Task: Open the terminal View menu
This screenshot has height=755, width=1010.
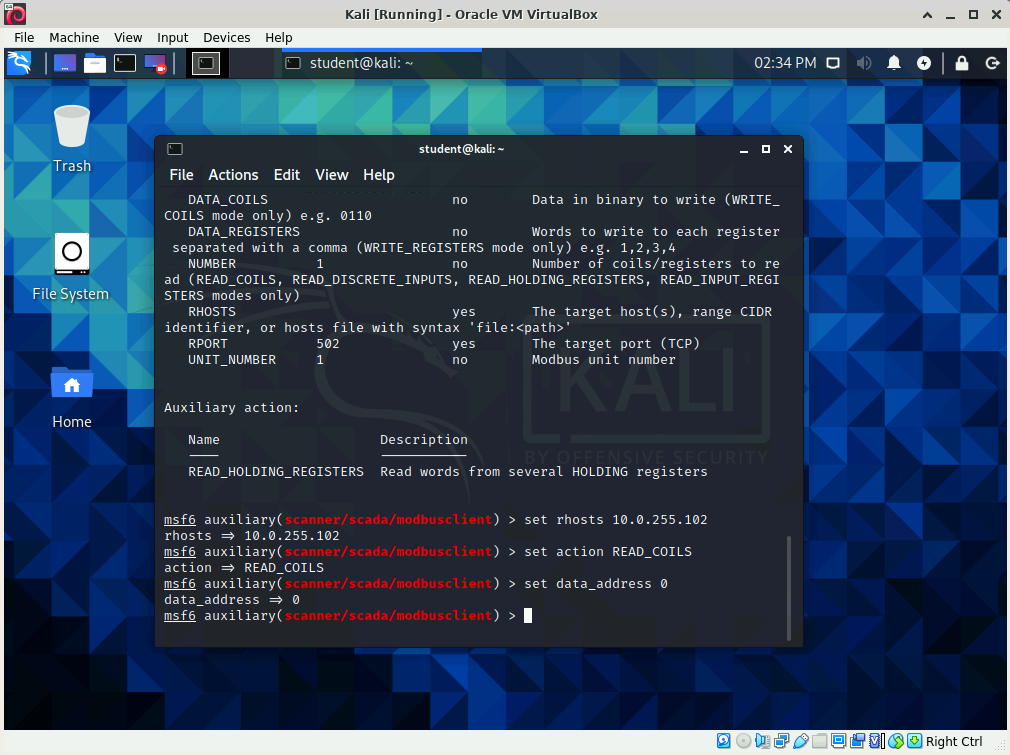Action: coord(332,175)
